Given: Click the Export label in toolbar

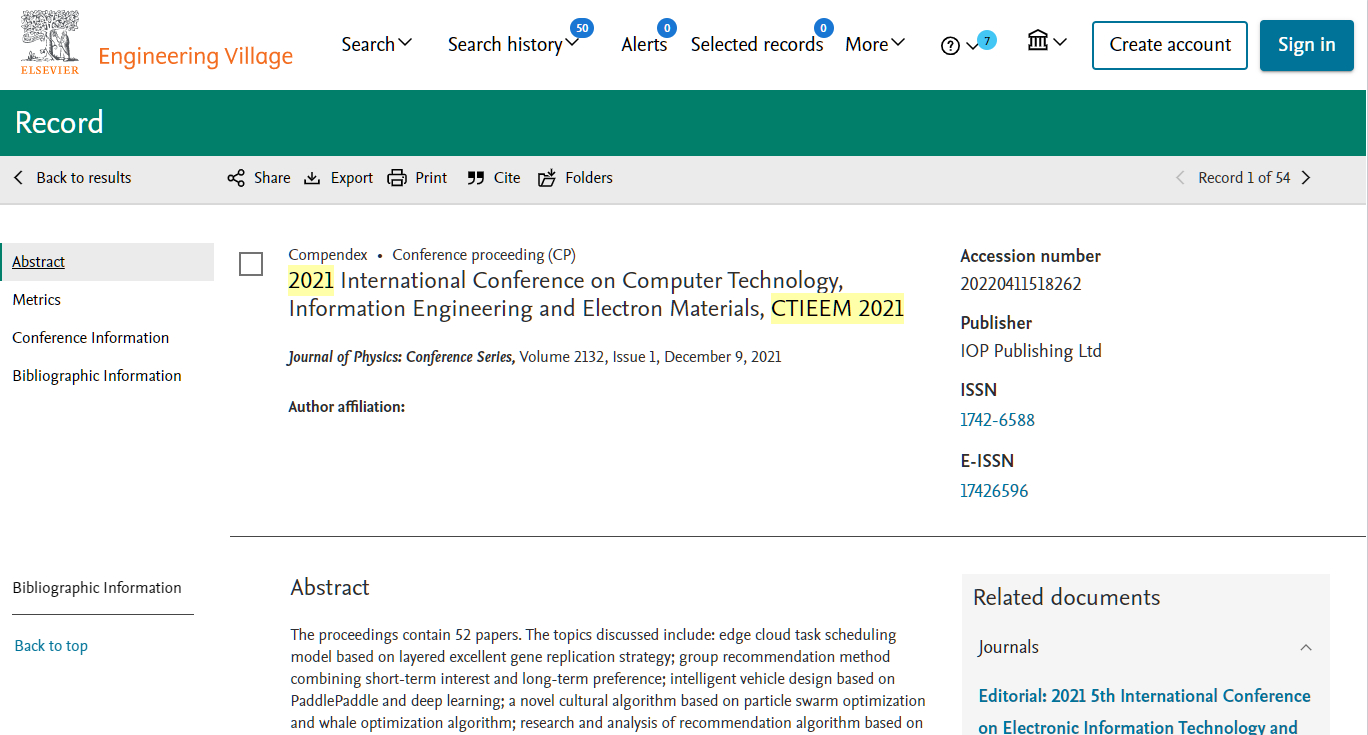Looking at the screenshot, I should point(352,178).
